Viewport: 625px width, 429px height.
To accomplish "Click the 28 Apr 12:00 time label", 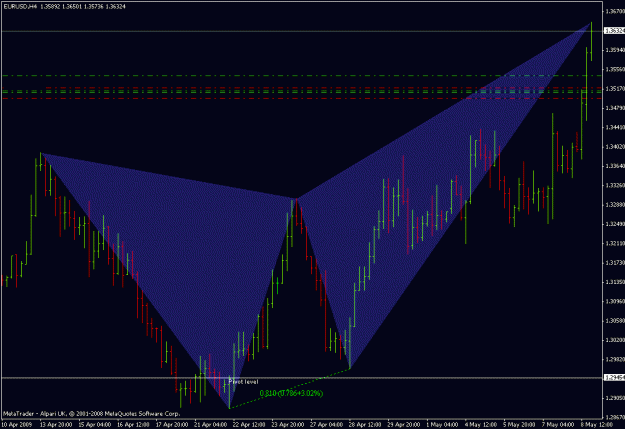I will pos(365,425).
